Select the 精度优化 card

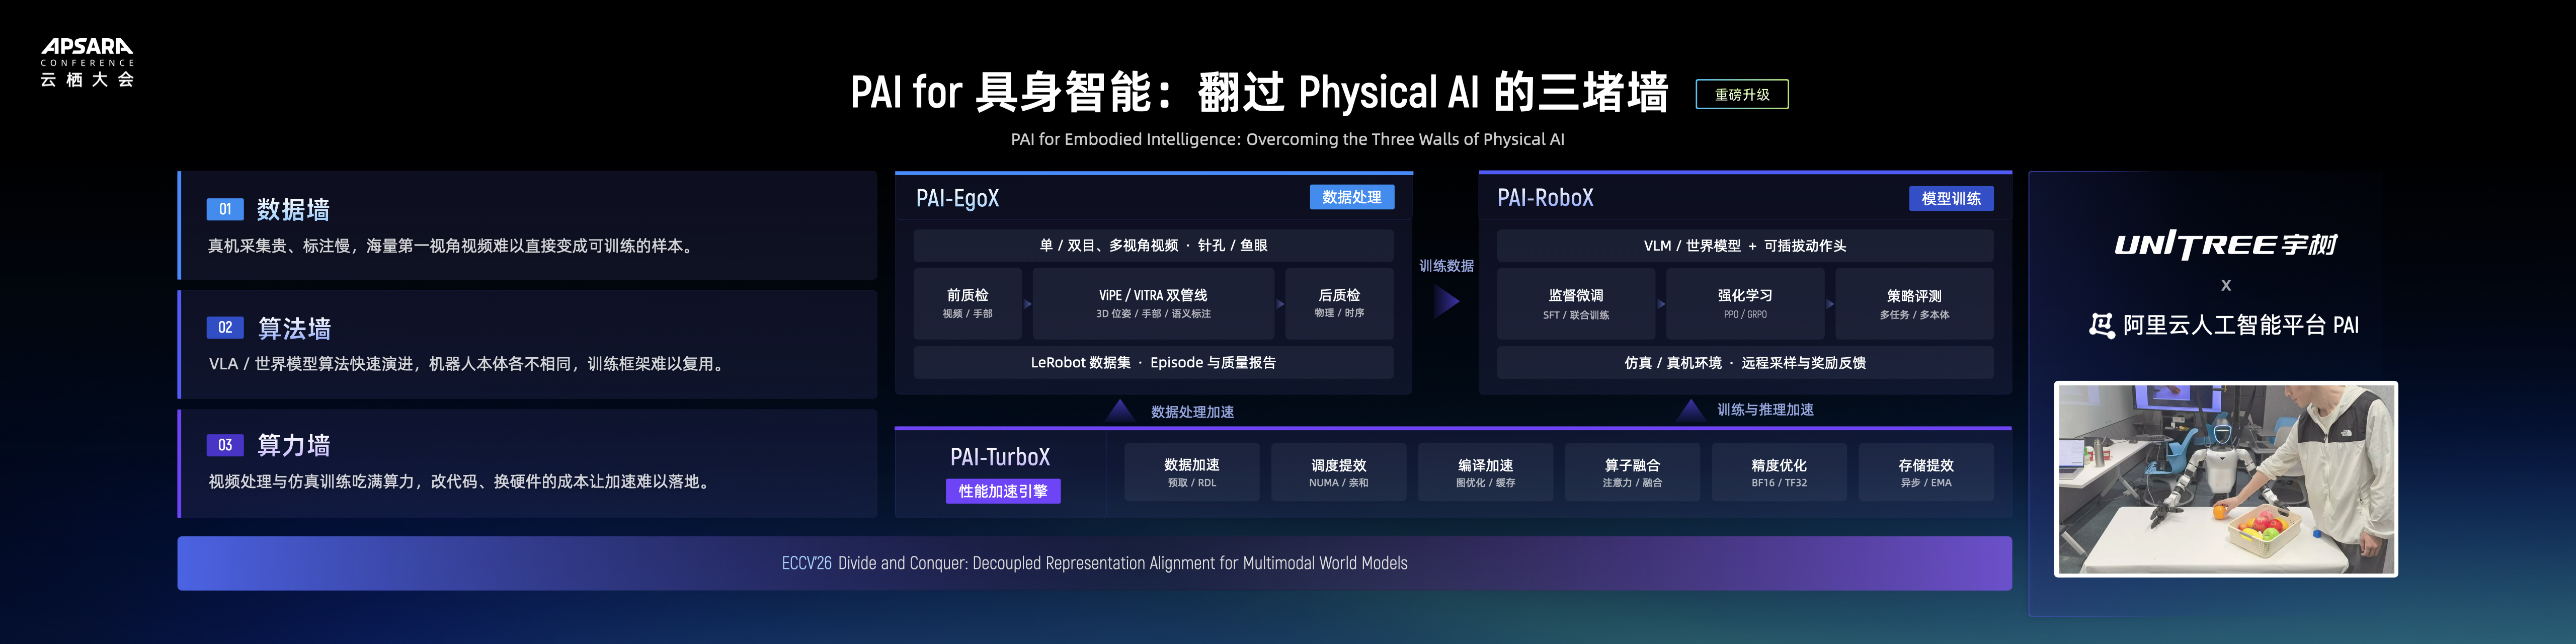point(1779,472)
